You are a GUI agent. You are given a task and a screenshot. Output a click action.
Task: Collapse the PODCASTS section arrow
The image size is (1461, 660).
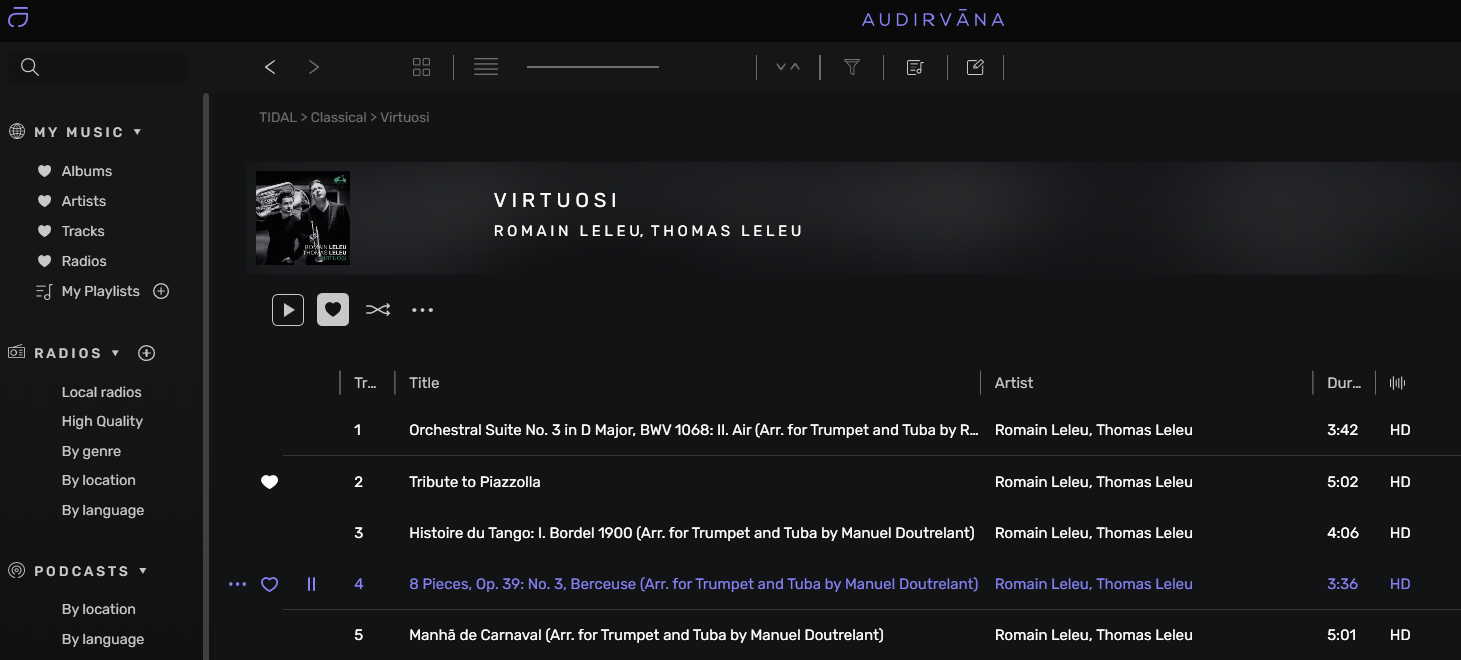pyautogui.click(x=143, y=571)
